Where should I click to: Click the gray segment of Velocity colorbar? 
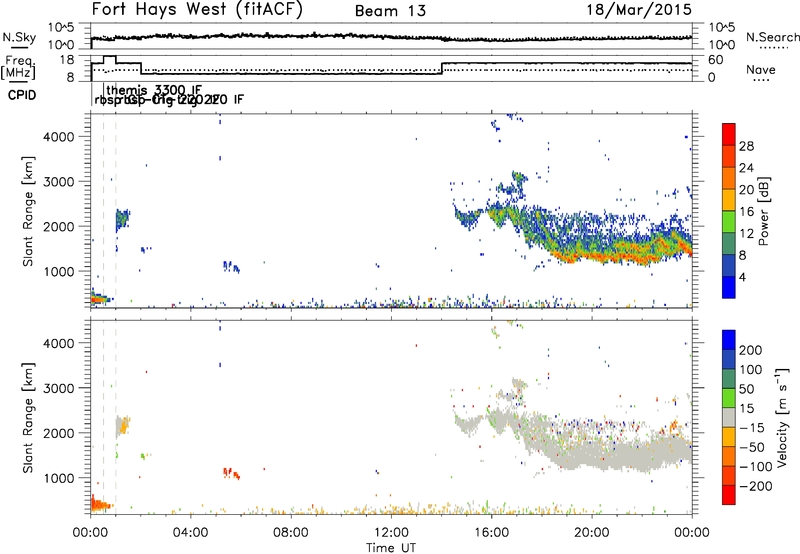pyautogui.click(x=729, y=418)
